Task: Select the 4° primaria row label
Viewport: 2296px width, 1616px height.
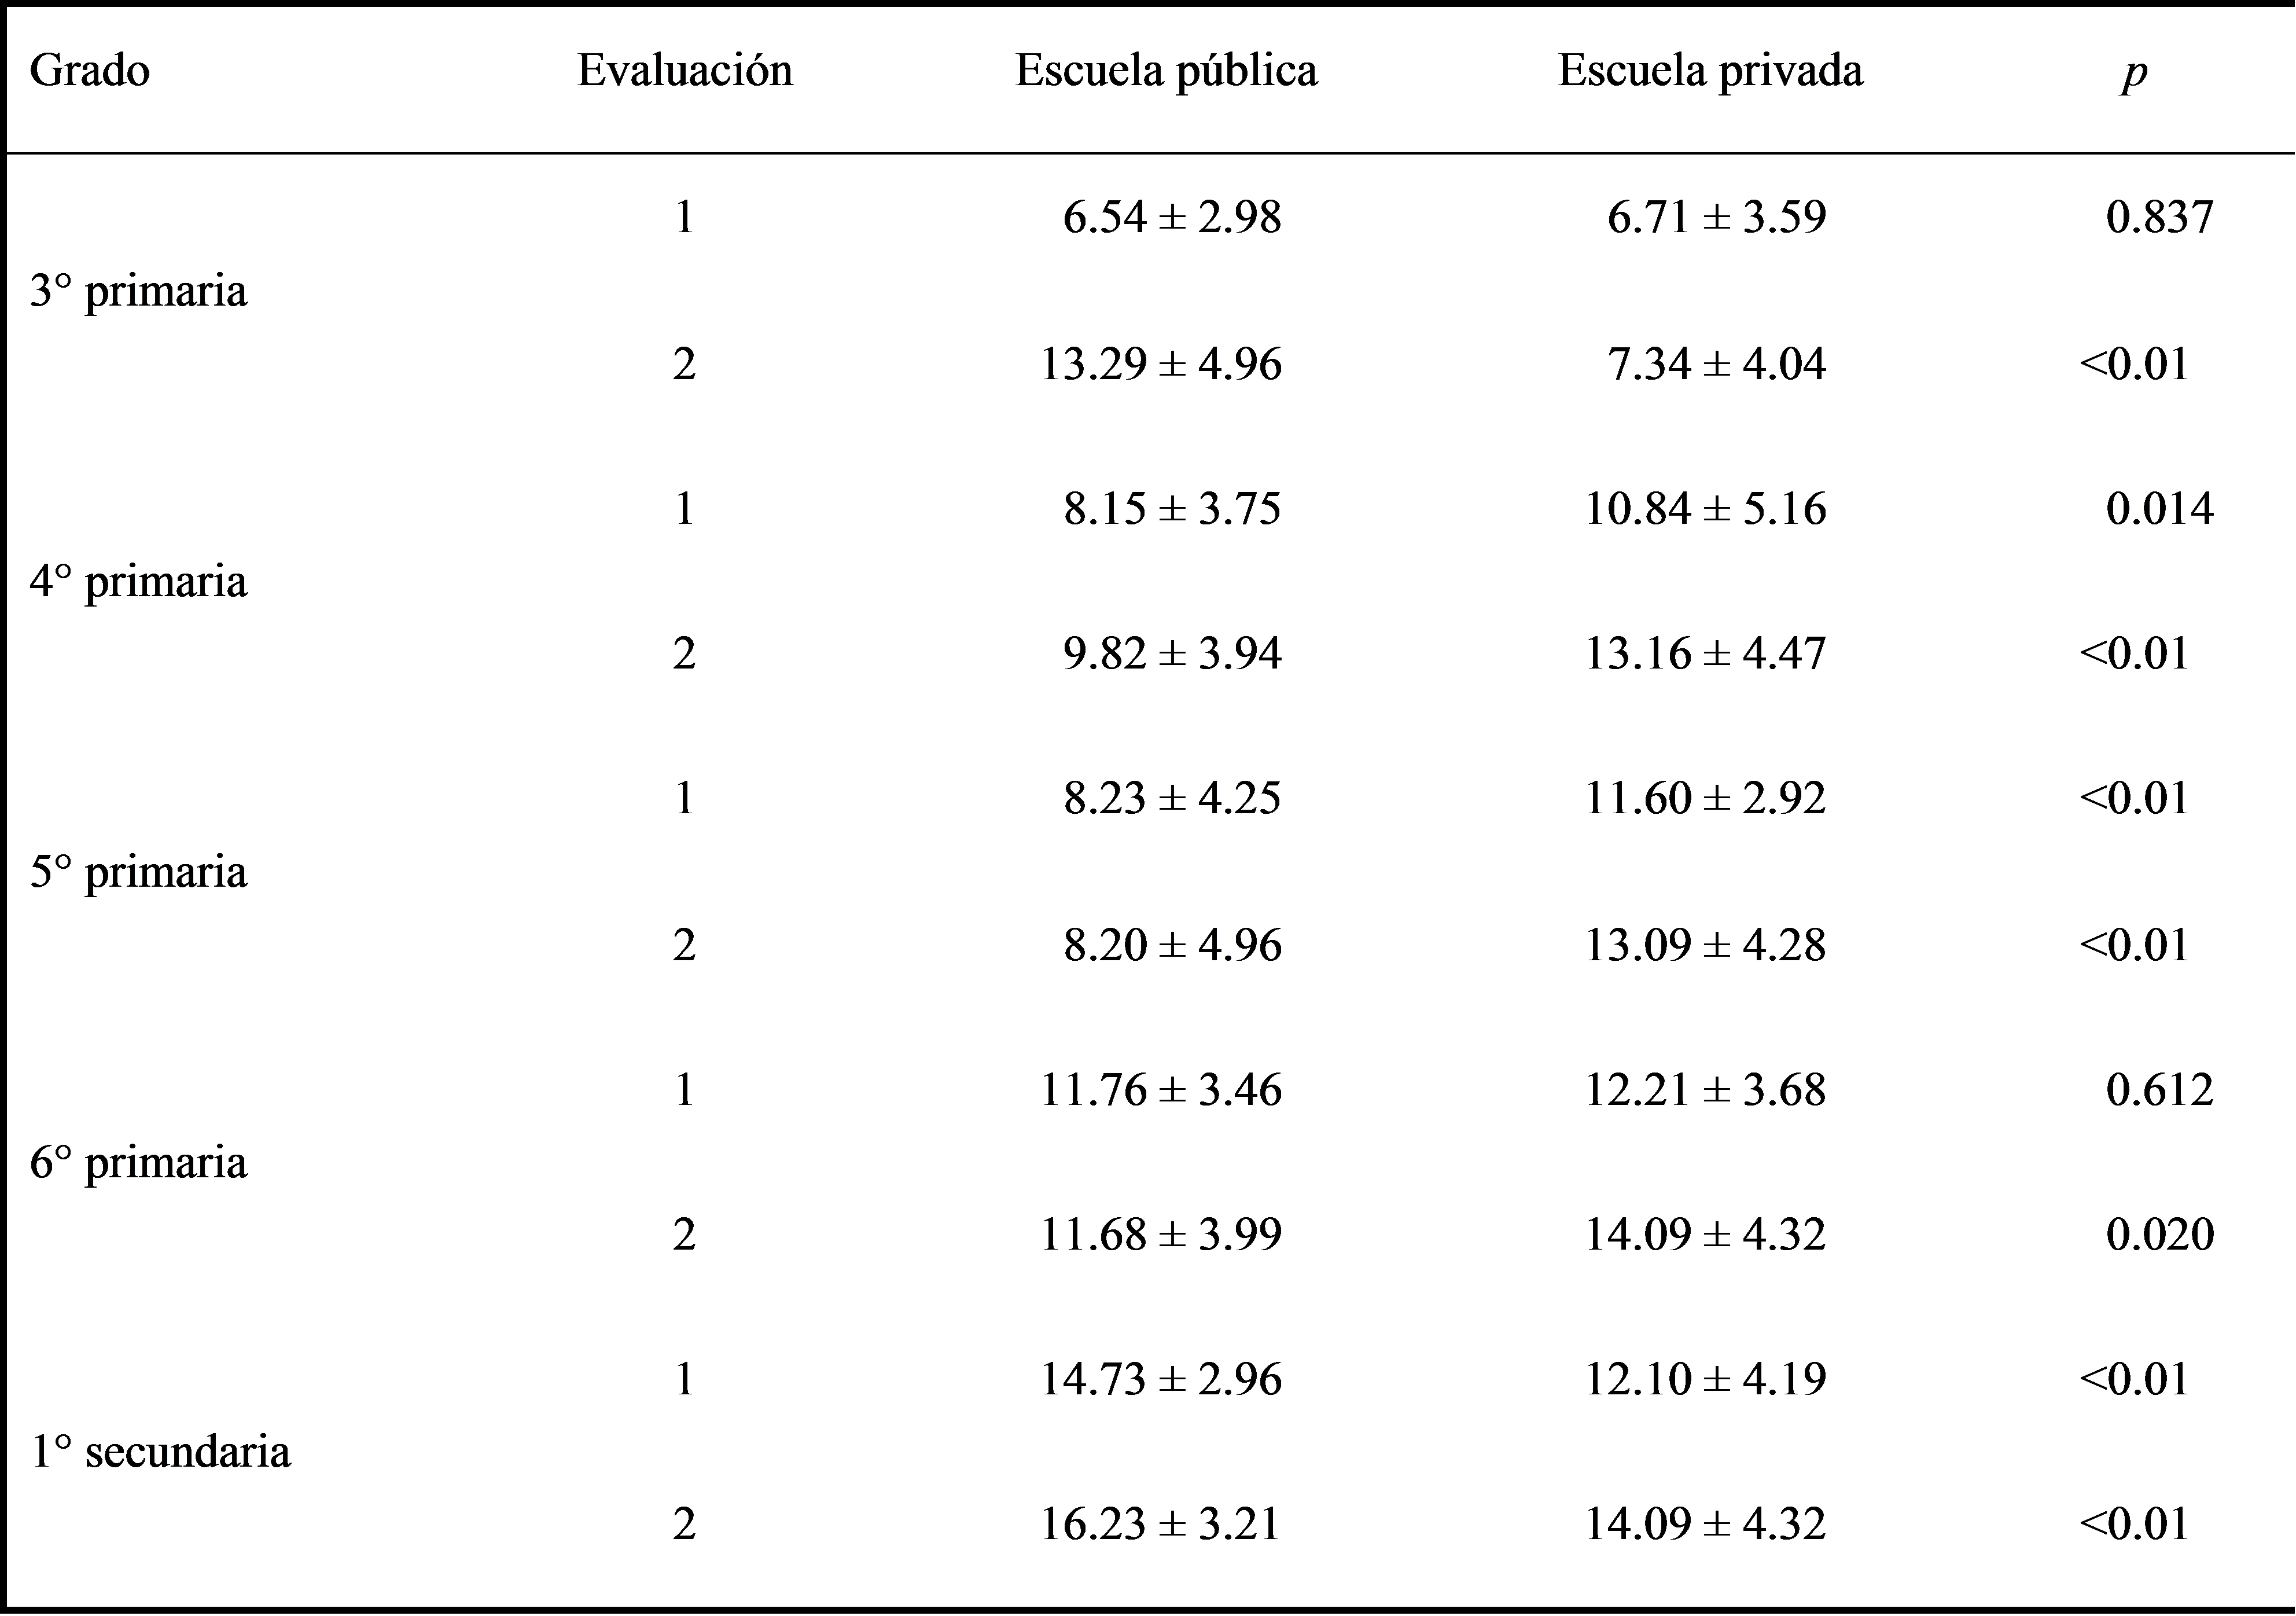Action: 138,581
